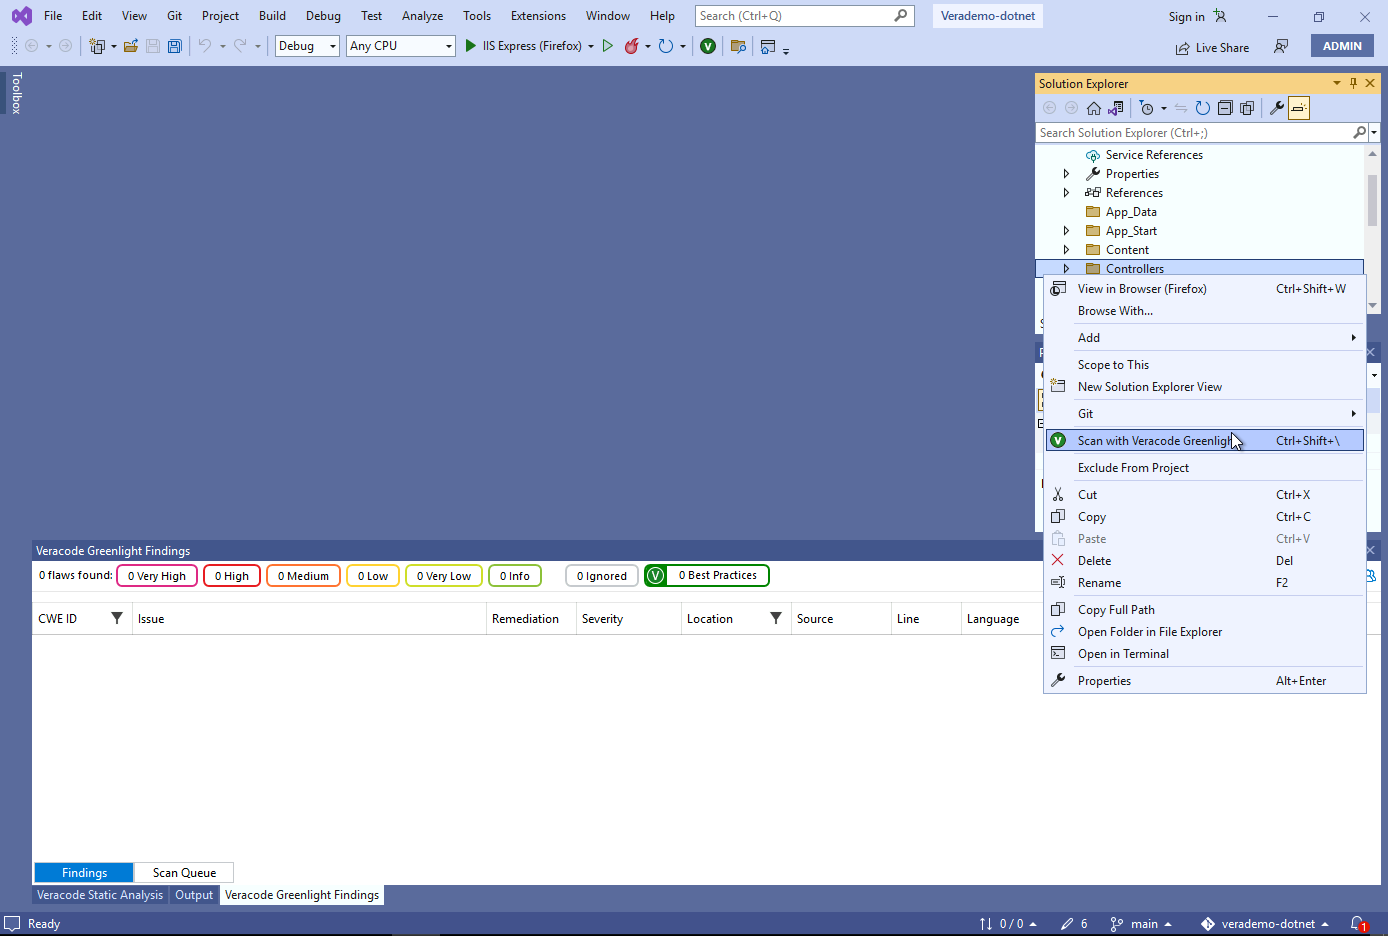
Task: Choose Exclude From Project
Action: coord(1205,468)
